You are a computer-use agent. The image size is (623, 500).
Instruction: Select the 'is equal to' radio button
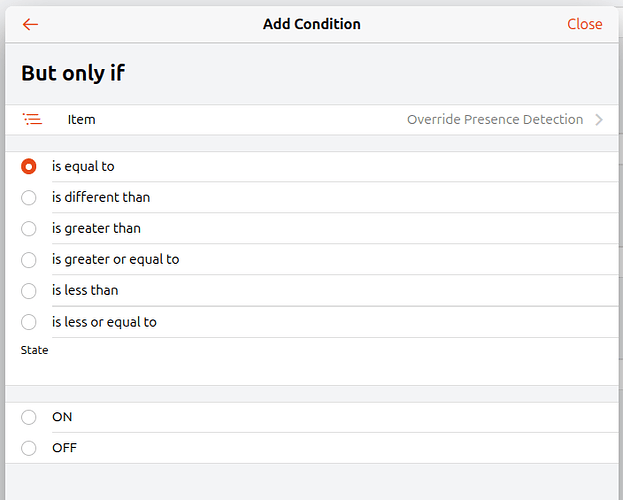click(29, 167)
